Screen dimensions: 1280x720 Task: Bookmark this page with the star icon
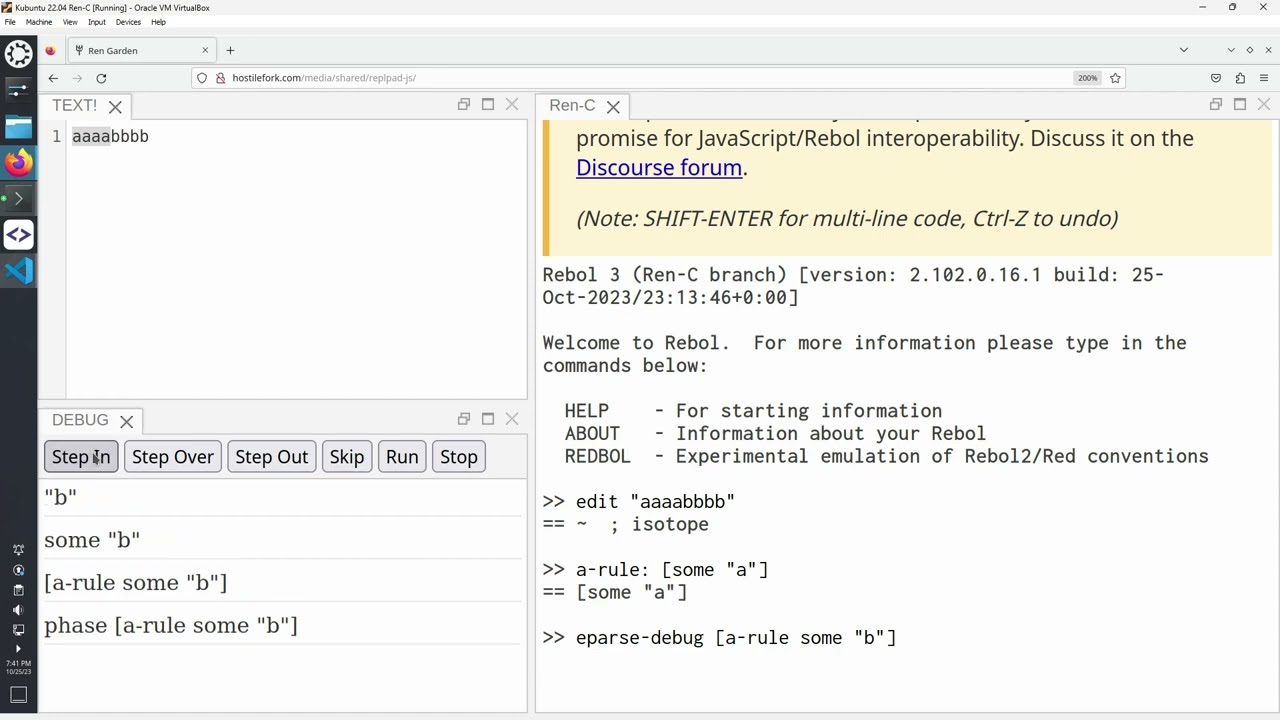[1115, 78]
